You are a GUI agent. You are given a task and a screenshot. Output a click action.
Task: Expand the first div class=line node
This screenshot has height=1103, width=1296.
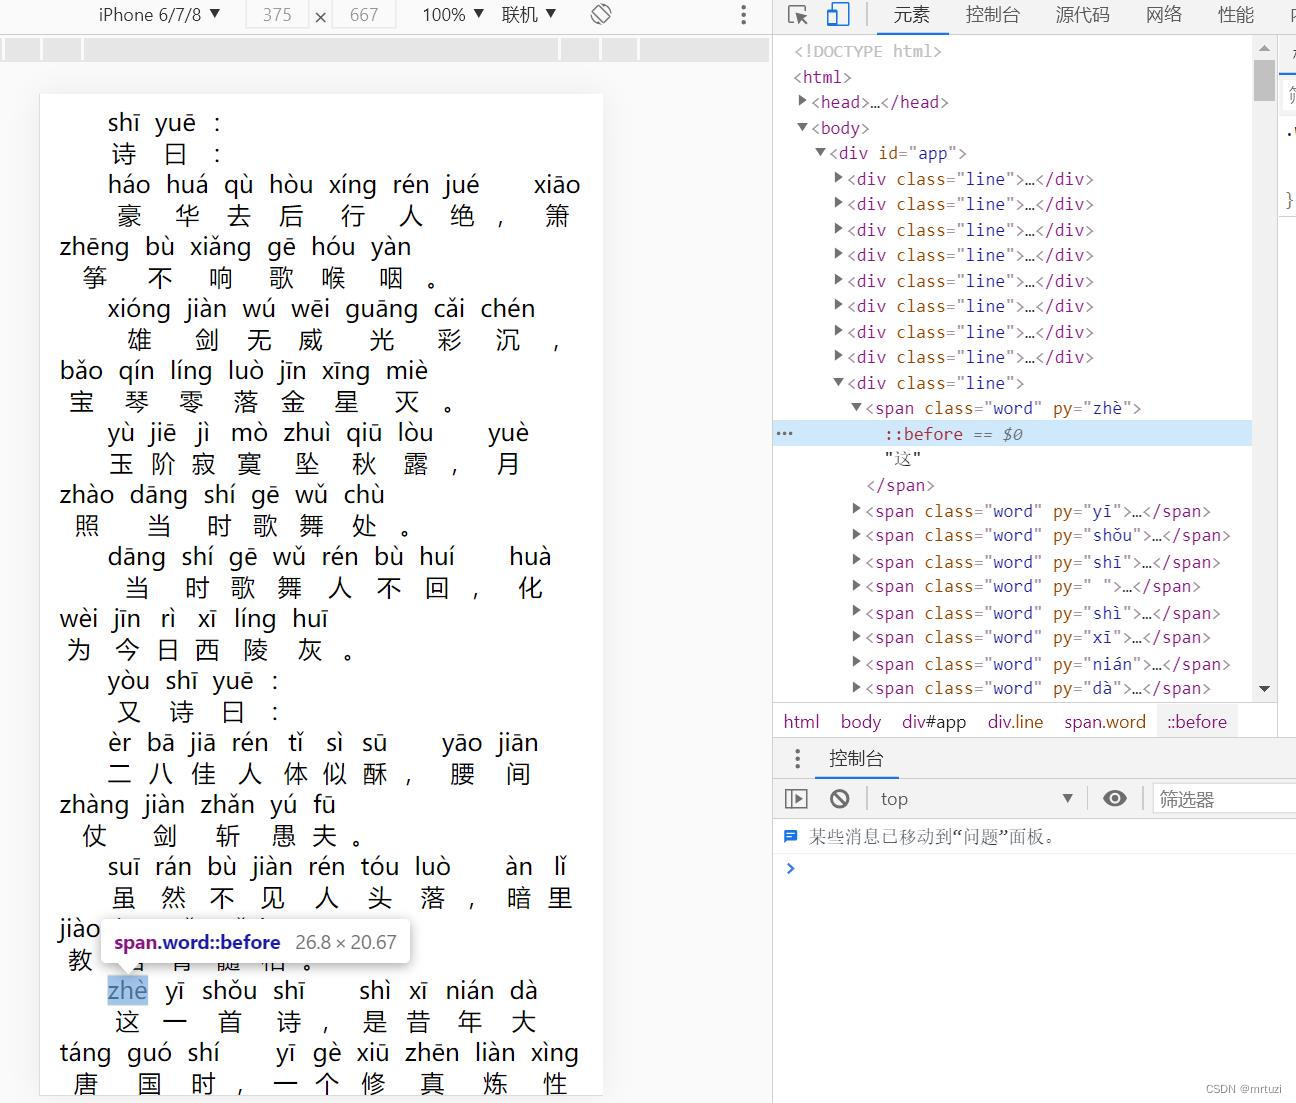838,178
